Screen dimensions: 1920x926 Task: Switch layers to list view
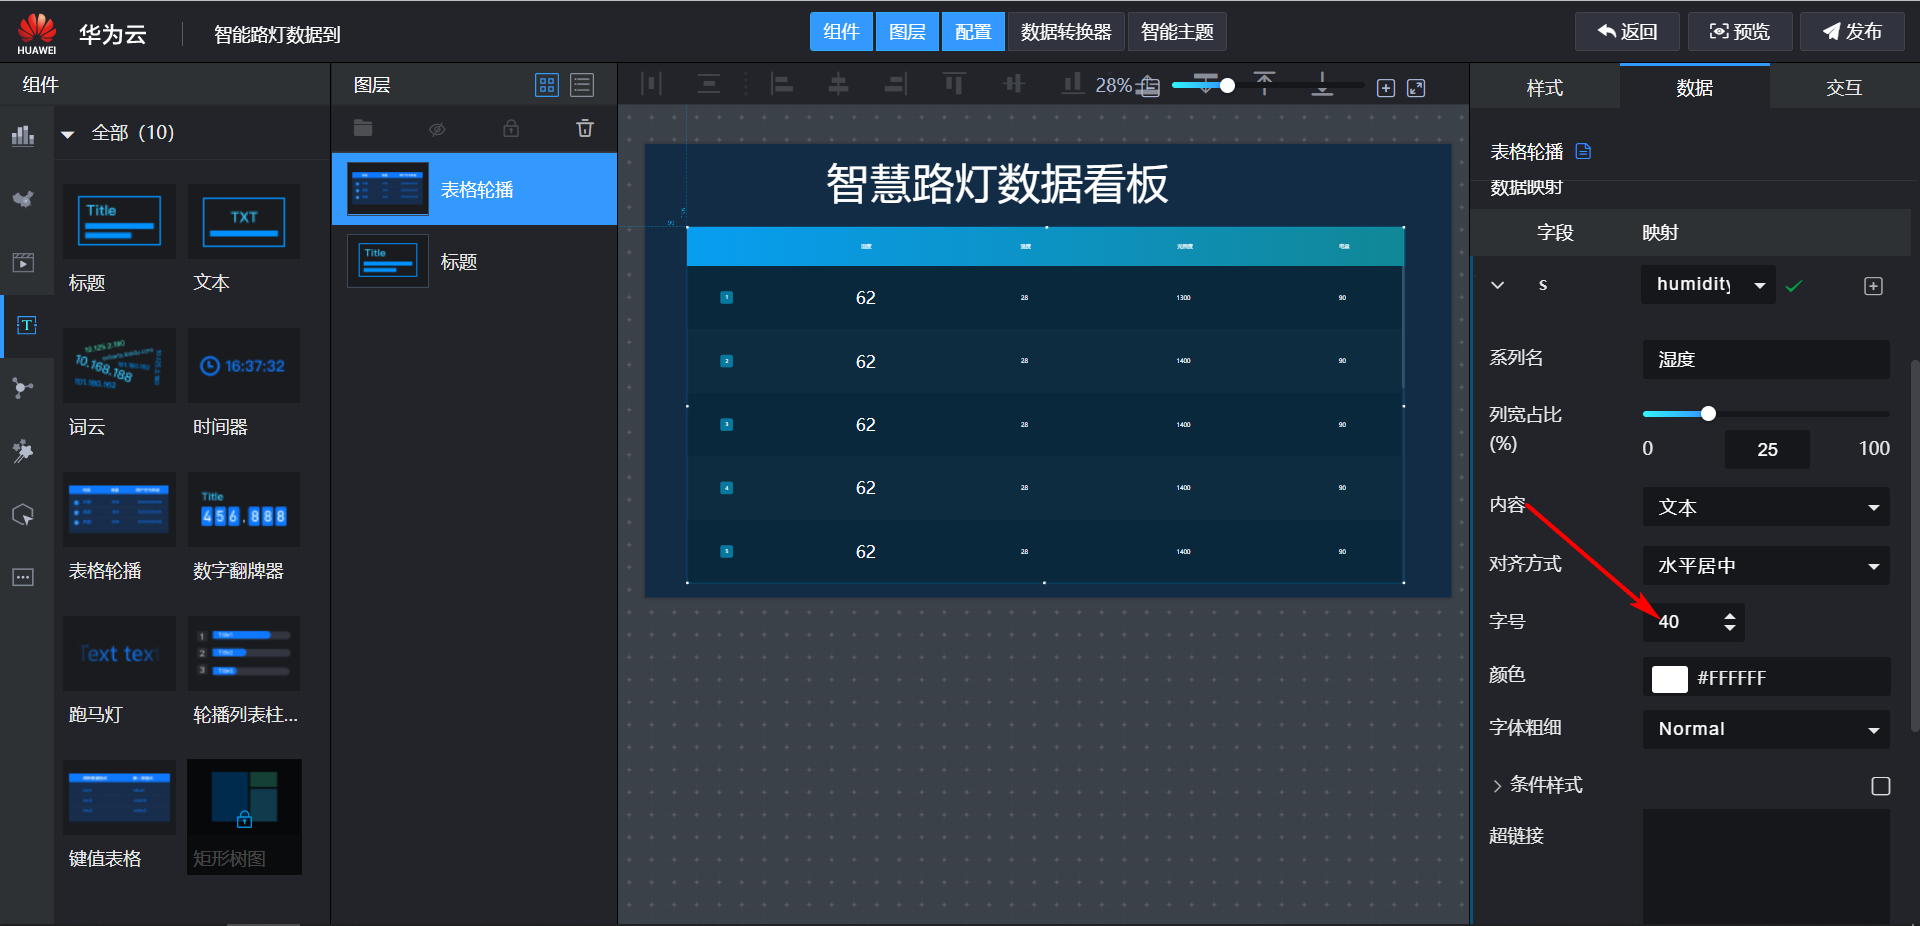tap(582, 85)
